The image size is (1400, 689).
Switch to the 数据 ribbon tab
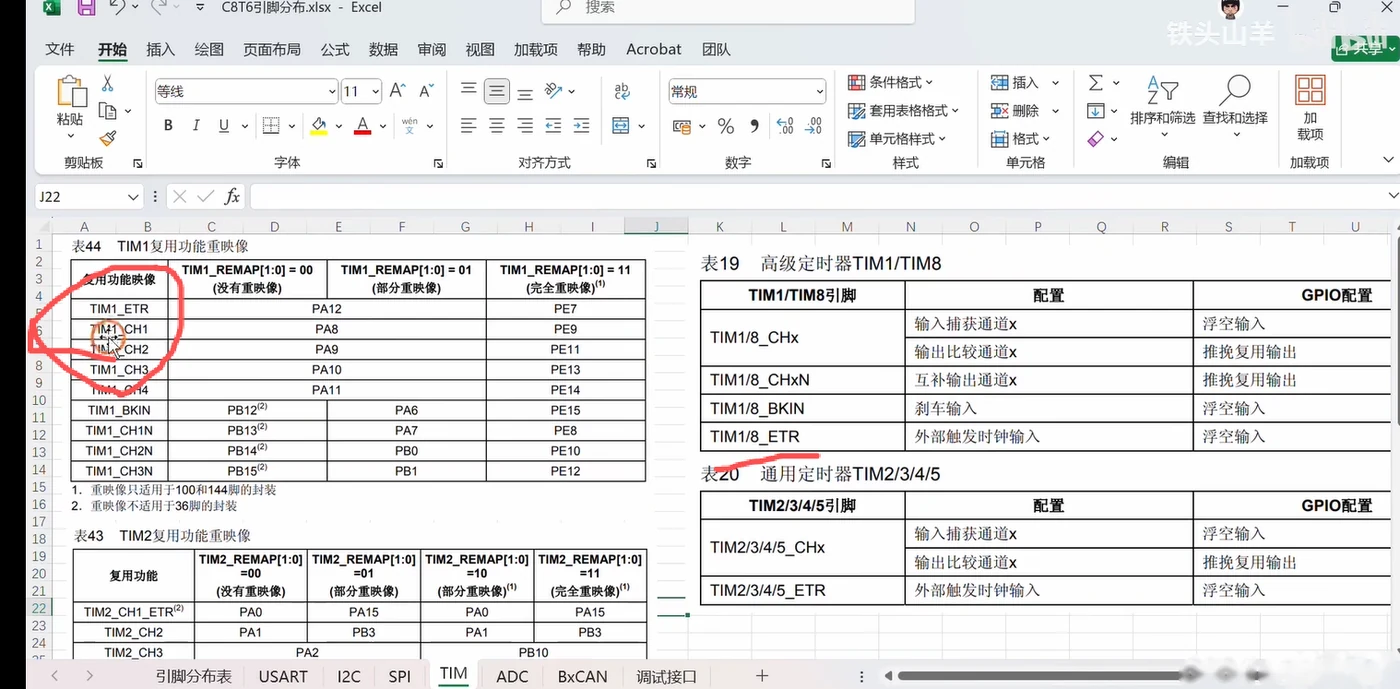pos(383,49)
